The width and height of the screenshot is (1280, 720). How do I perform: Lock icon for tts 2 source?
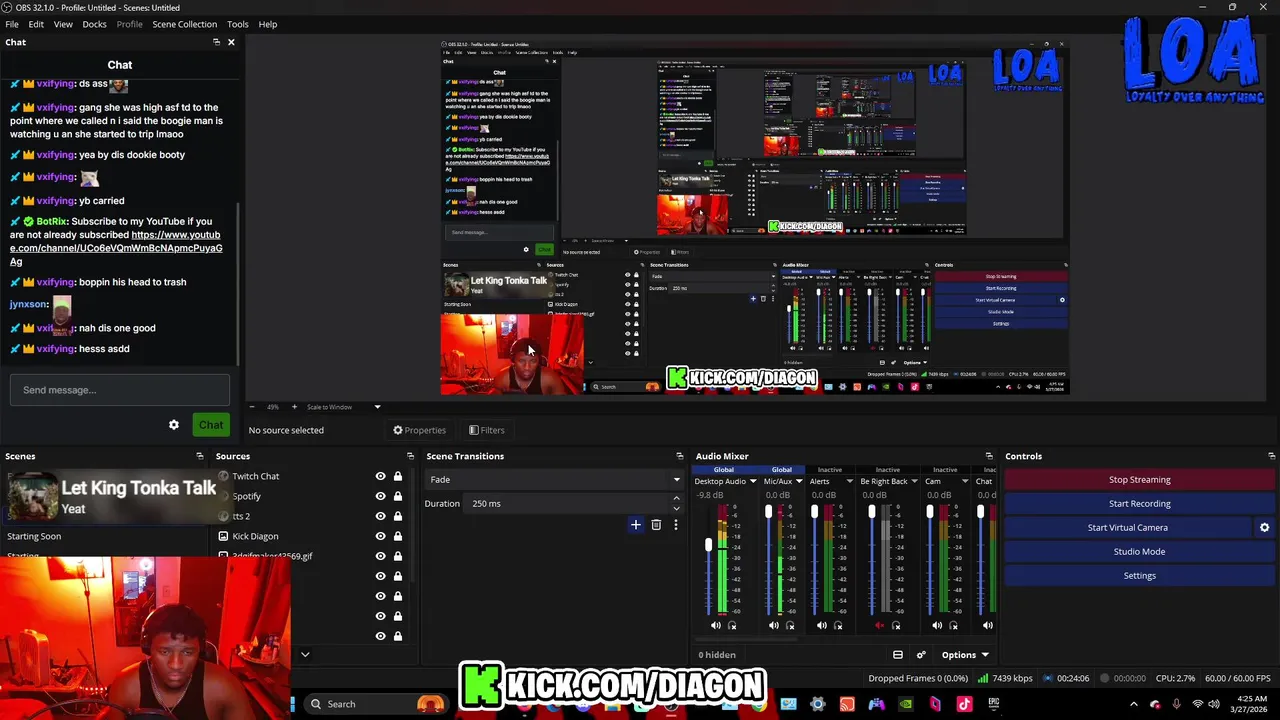coord(398,516)
